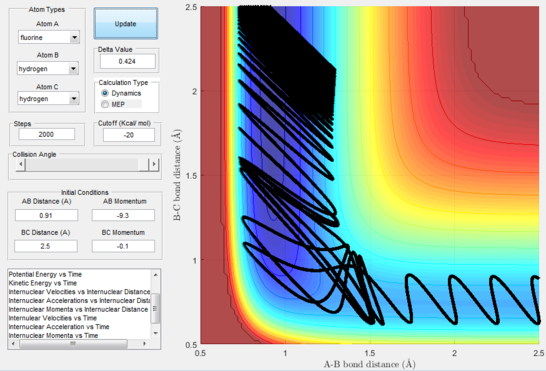The width and height of the screenshot is (546, 371).
Task: Select Potential Energy vs Time plot
Action: pyautogui.click(x=45, y=275)
